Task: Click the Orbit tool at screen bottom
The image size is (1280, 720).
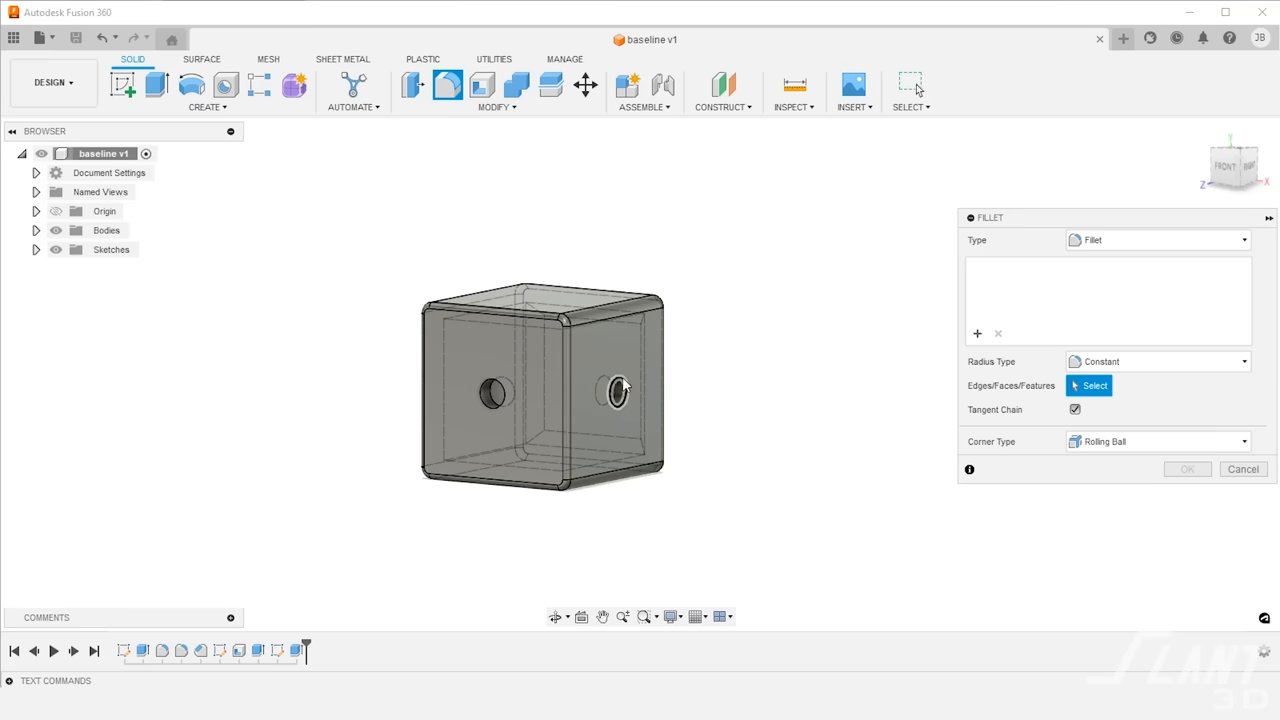Action: point(557,616)
